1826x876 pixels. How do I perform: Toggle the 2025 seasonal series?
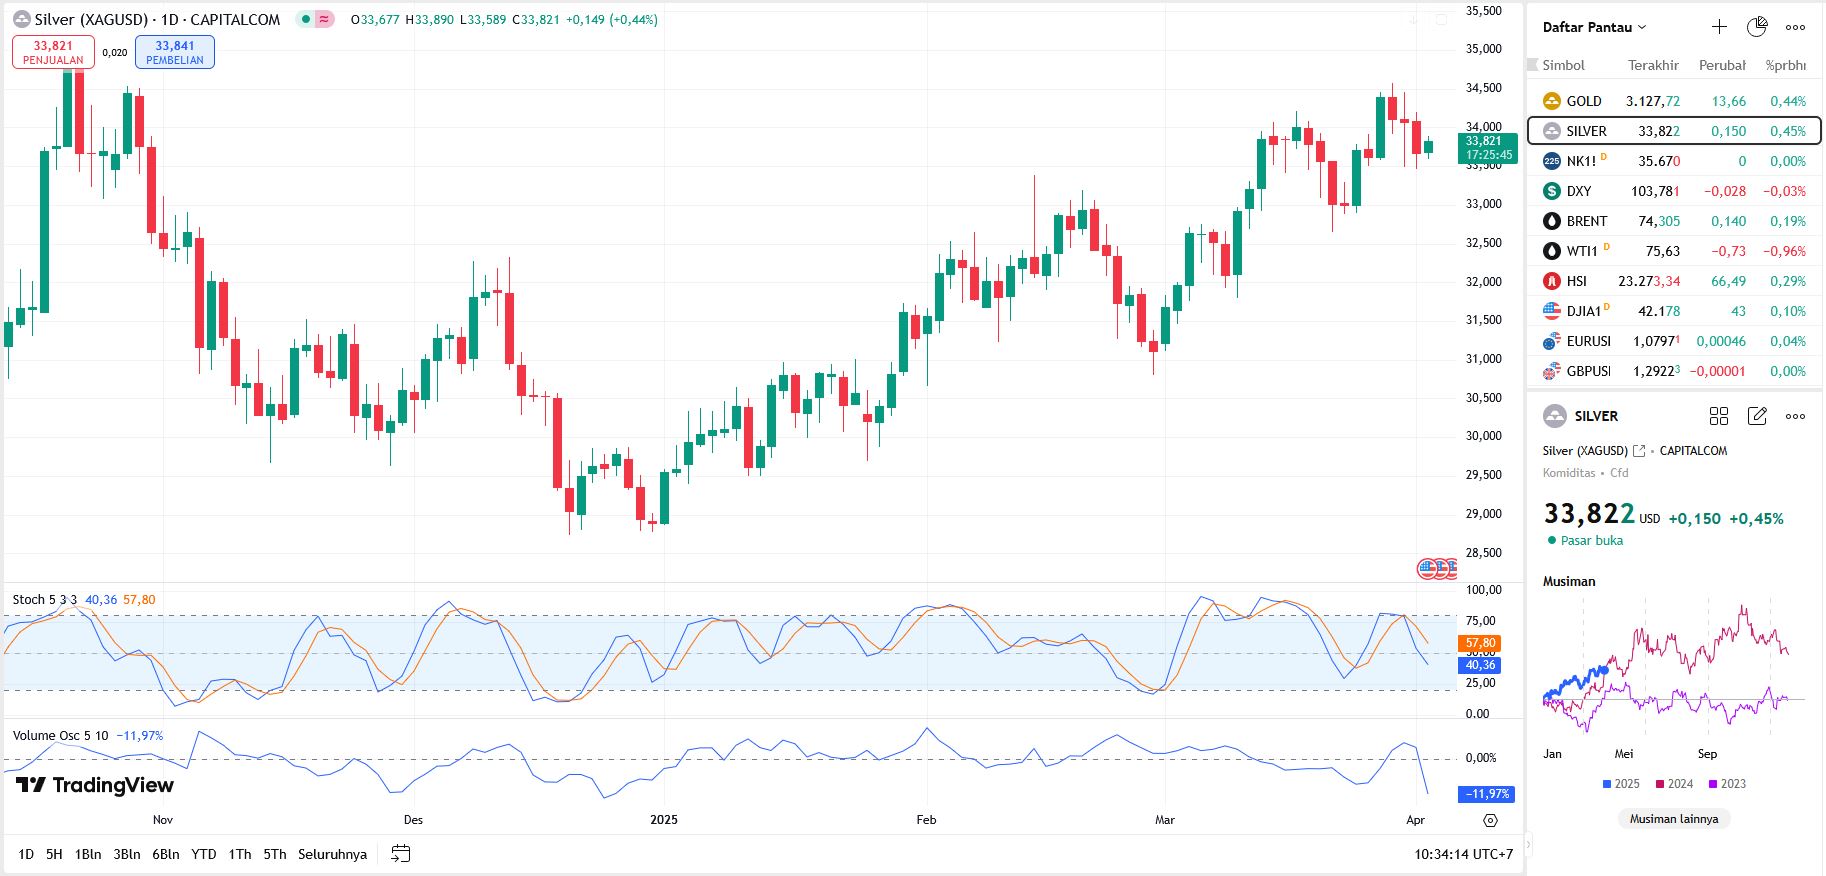point(1621,784)
